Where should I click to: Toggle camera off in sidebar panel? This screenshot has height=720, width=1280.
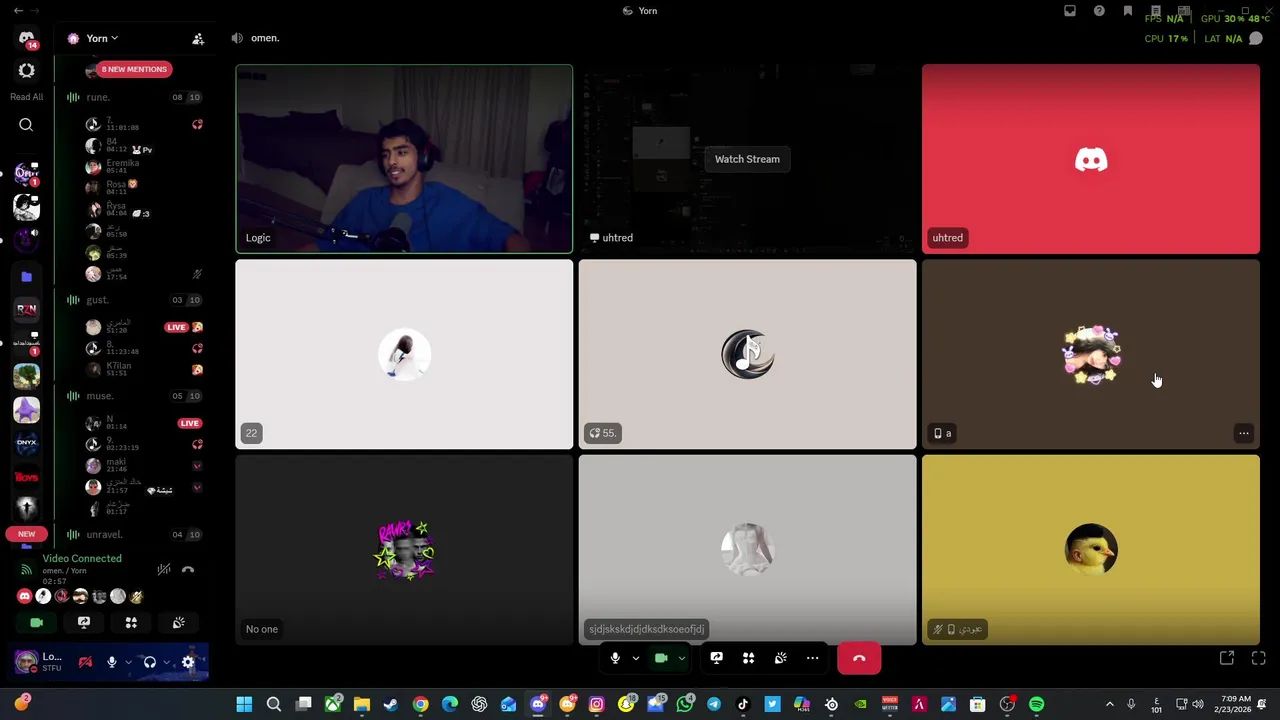[x=37, y=622]
